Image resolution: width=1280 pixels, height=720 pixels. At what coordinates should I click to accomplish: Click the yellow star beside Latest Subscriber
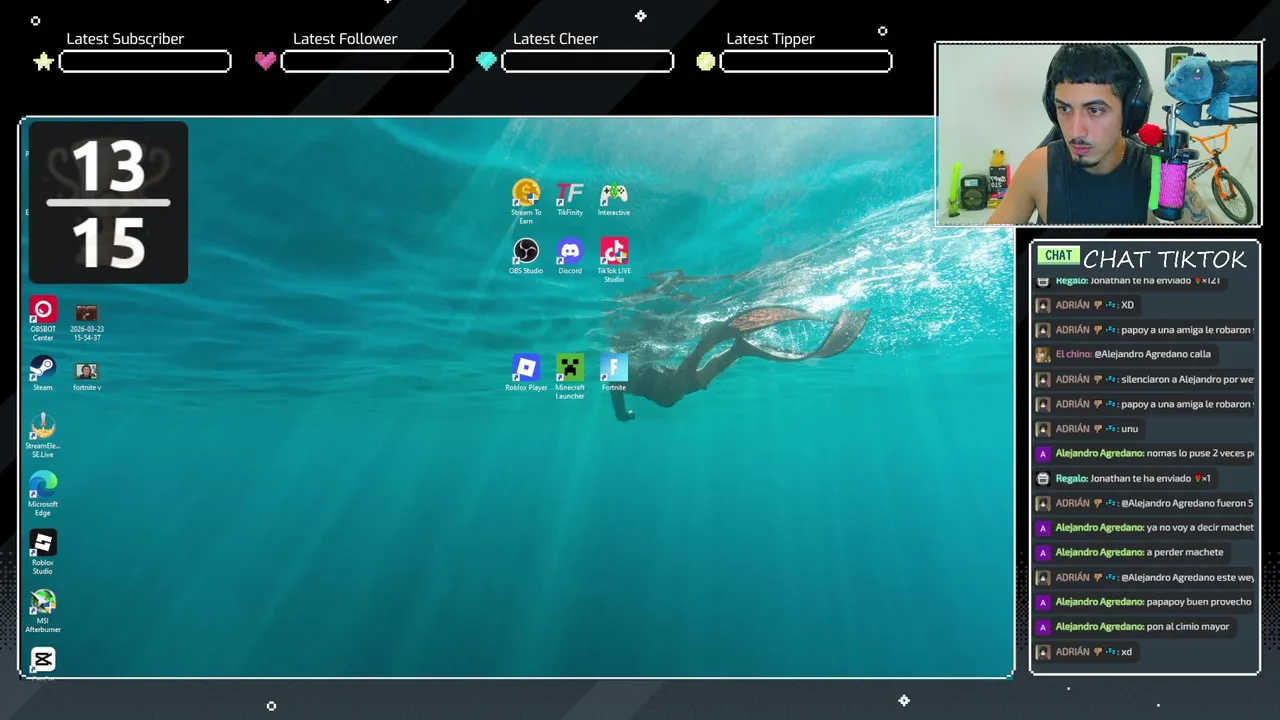pyautogui.click(x=43, y=62)
